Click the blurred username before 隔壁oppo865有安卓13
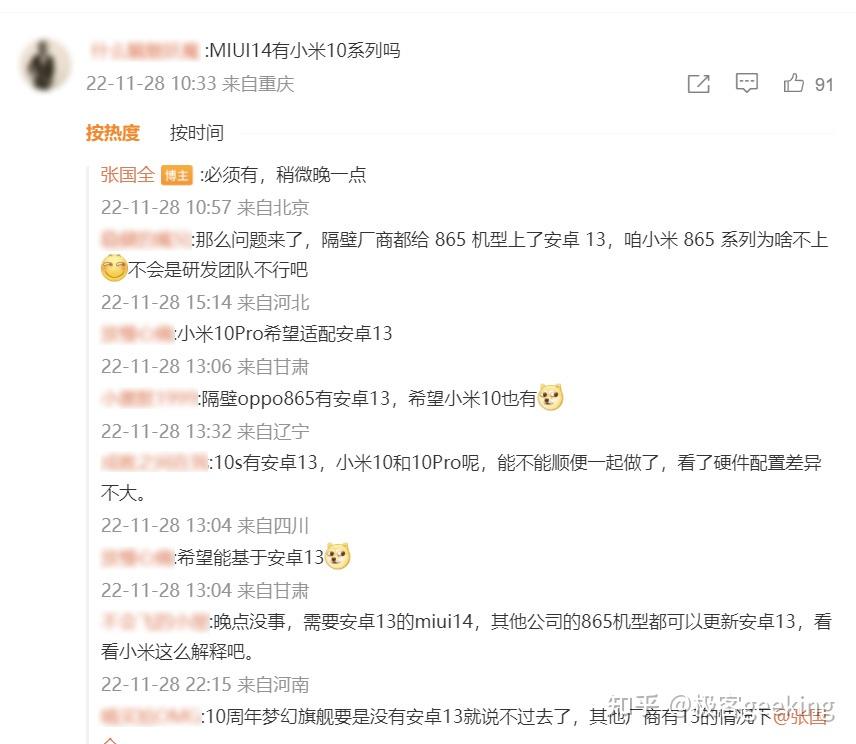Screen dimensions: 856x744 [149, 398]
